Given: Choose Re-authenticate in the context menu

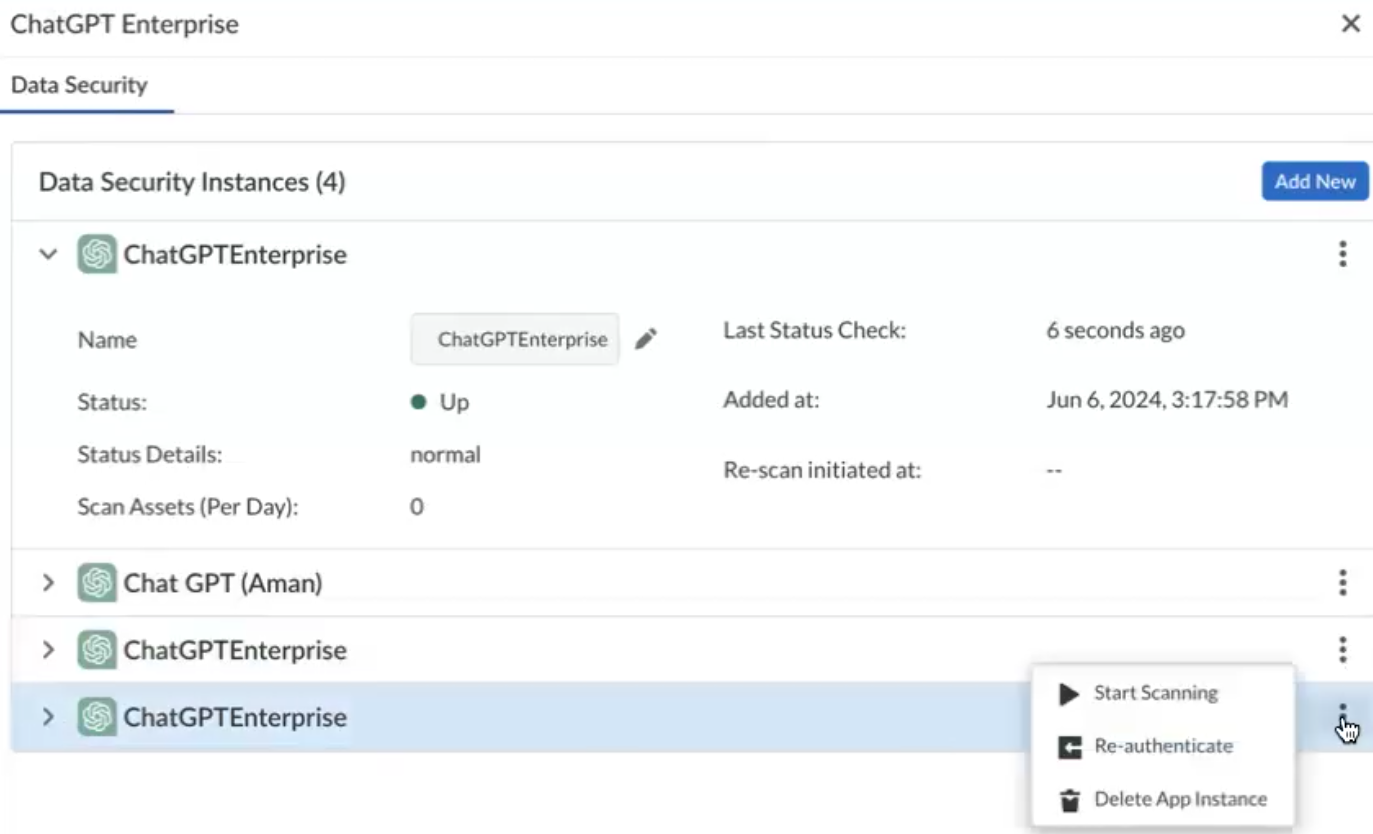Looking at the screenshot, I should coord(1163,746).
